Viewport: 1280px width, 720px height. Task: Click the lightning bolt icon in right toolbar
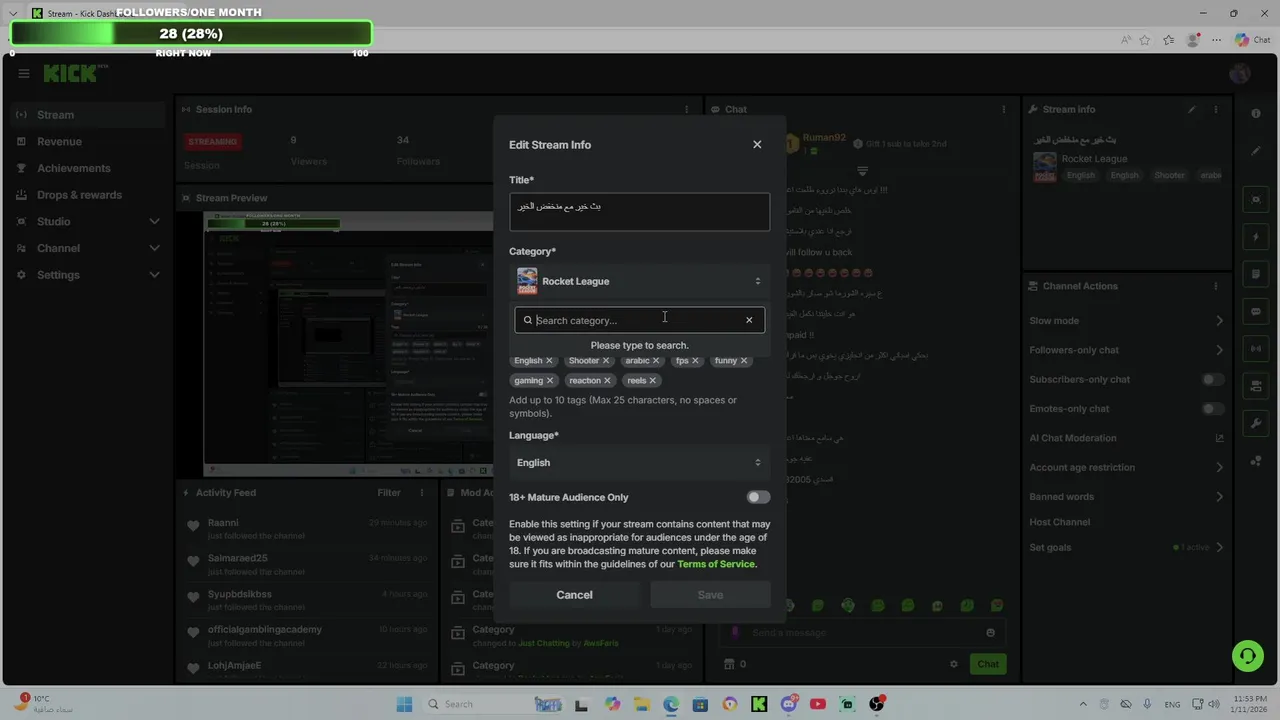pos(1256,237)
